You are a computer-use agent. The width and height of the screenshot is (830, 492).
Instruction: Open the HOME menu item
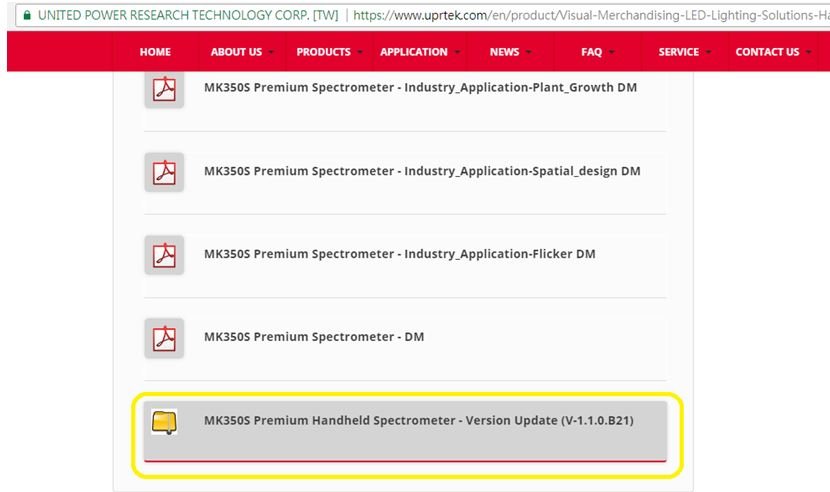(155, 52)
